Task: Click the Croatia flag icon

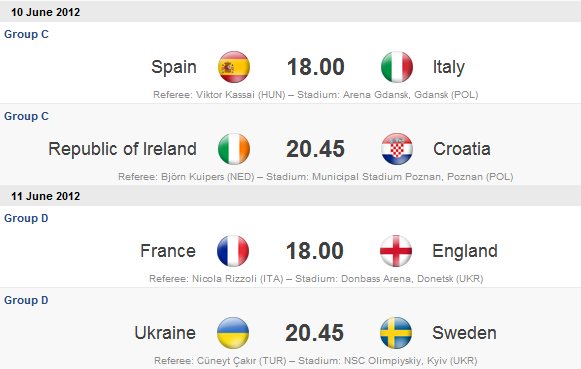Action: [397, 149]
